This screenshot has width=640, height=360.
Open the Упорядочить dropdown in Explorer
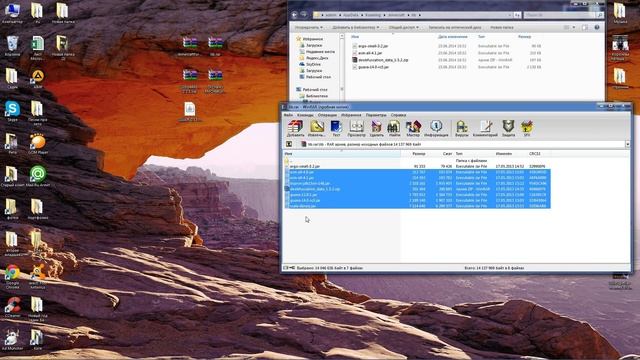(x=309, y=27)
